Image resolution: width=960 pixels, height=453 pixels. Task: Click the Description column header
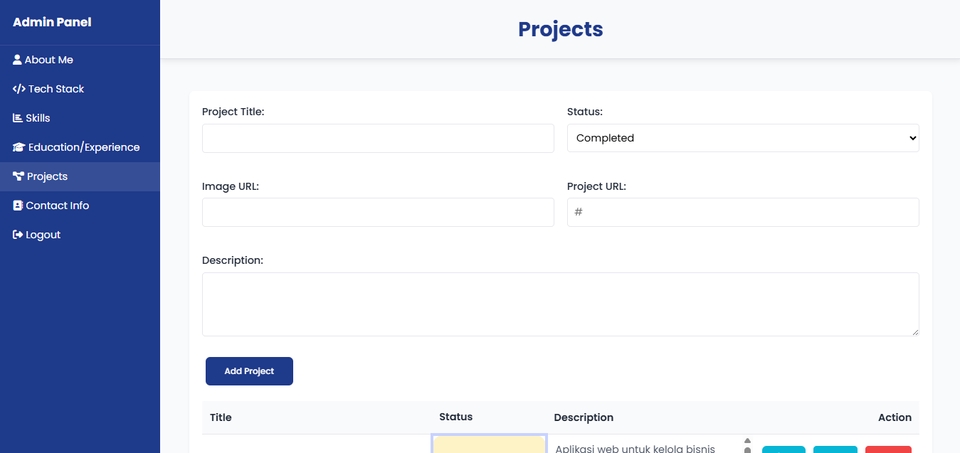(583, 417)
